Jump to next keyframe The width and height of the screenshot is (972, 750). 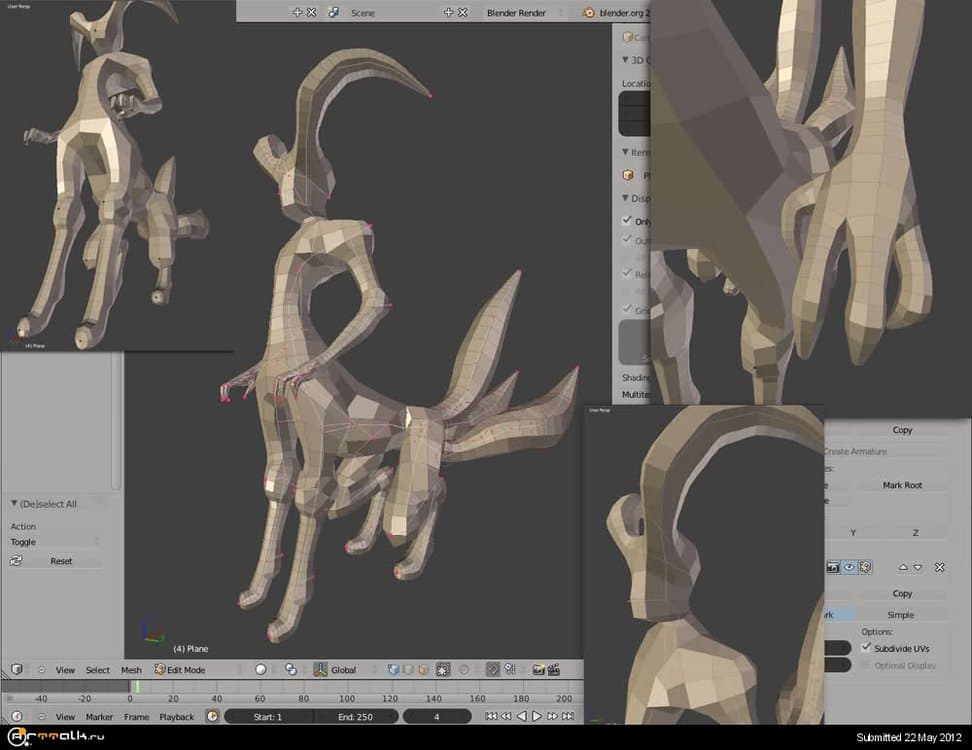(552, 717)
